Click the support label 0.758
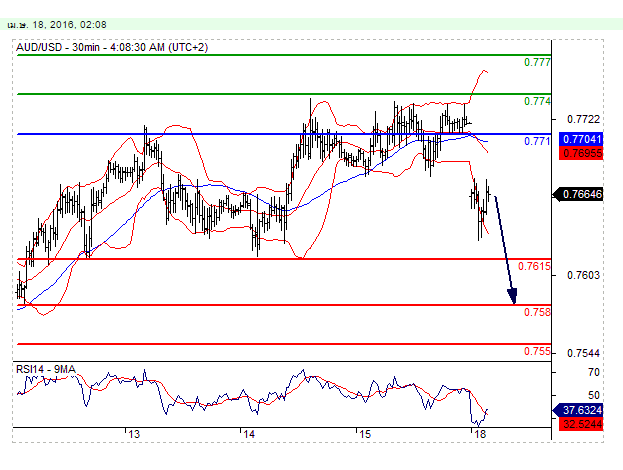623x470 pixels. pos(537,312)
